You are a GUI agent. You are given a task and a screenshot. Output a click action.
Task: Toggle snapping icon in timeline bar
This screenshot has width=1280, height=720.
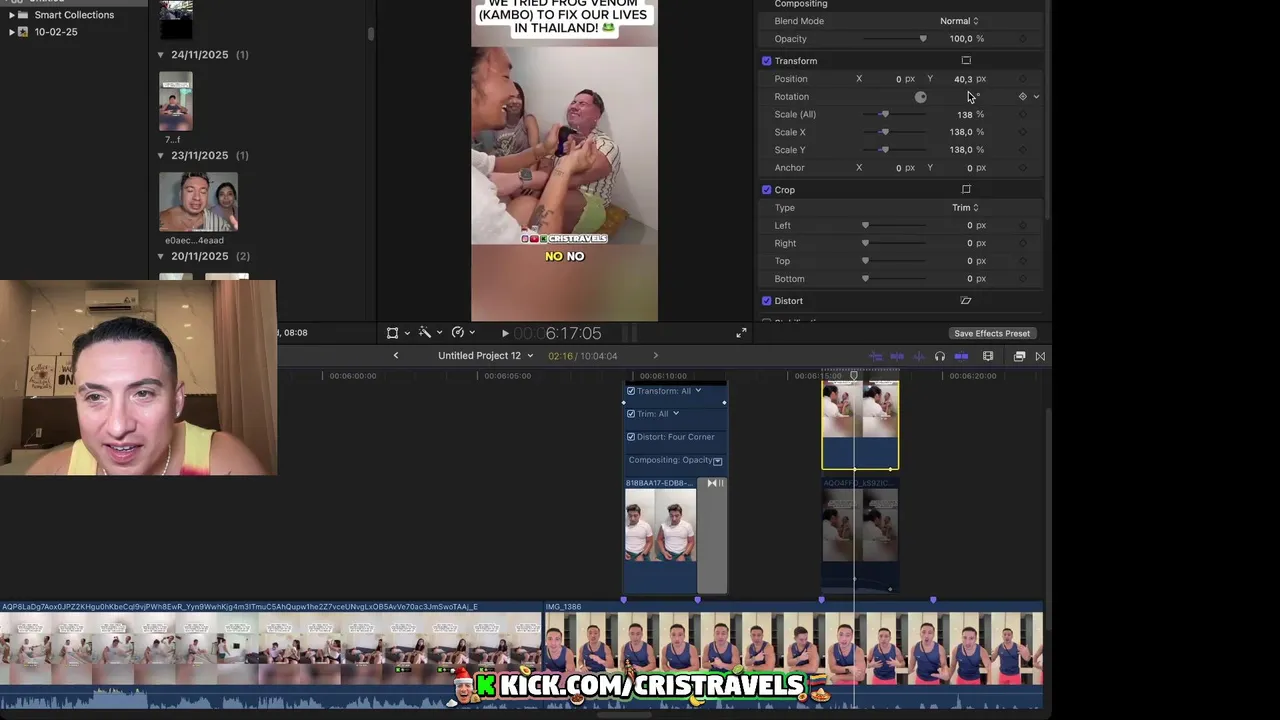pyautogui.click(x=961, y=356)
